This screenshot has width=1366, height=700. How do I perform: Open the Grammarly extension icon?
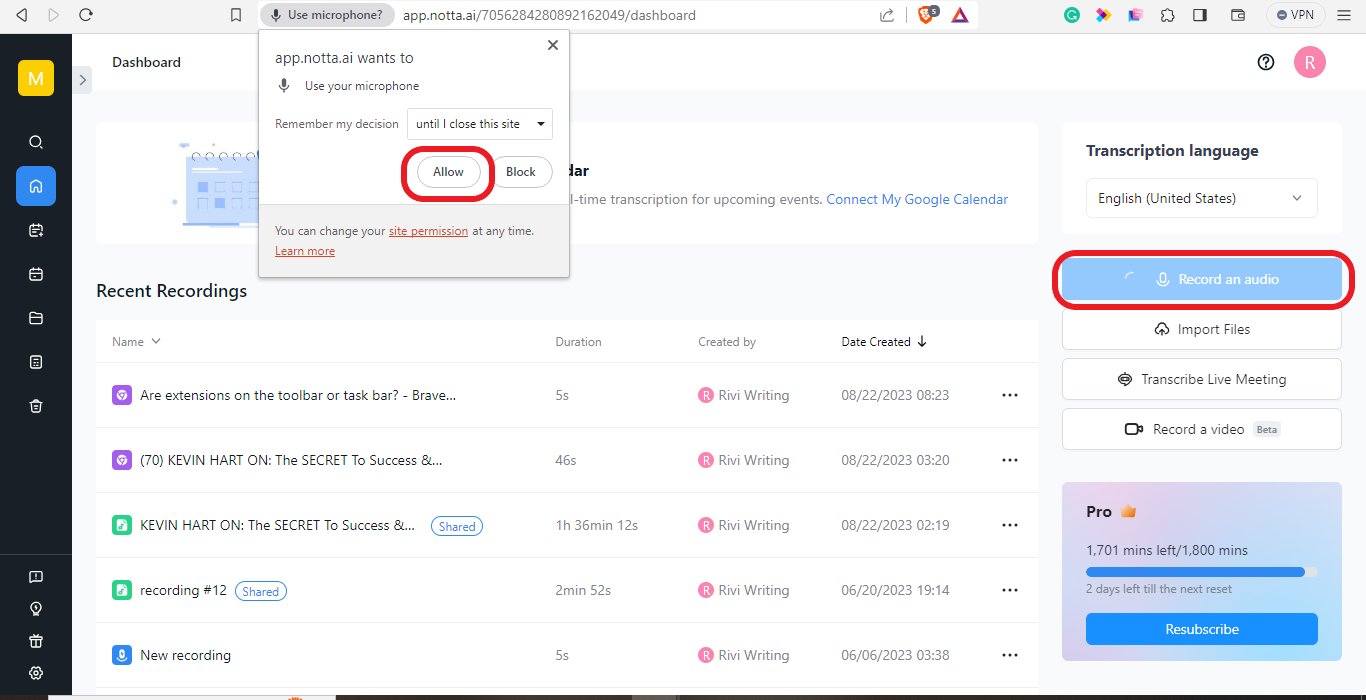tap(1072, 15)
